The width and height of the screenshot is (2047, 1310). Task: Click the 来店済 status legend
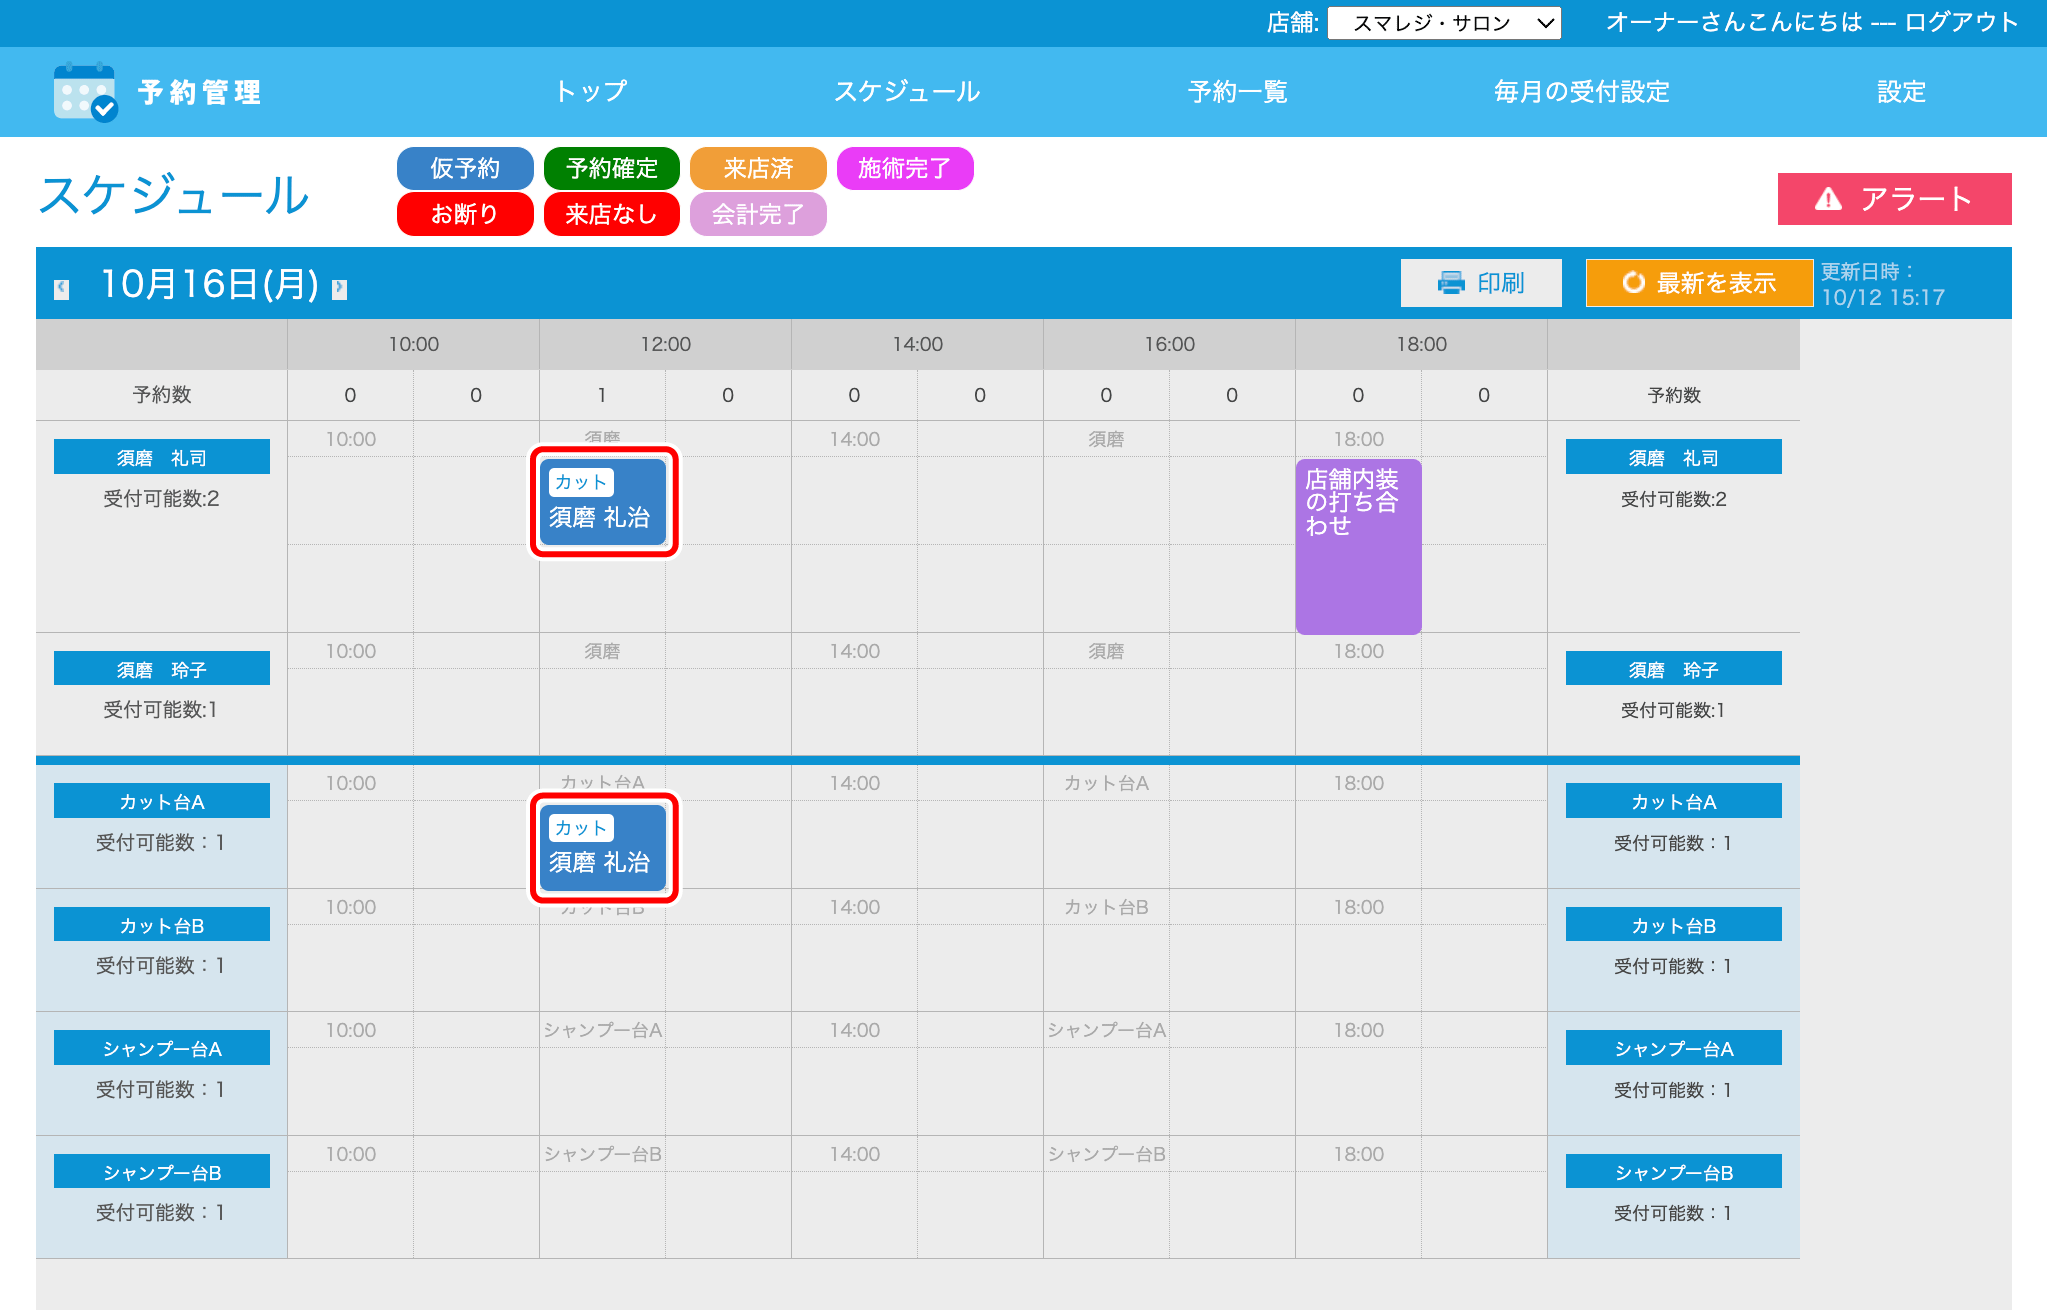pos(758,168)
